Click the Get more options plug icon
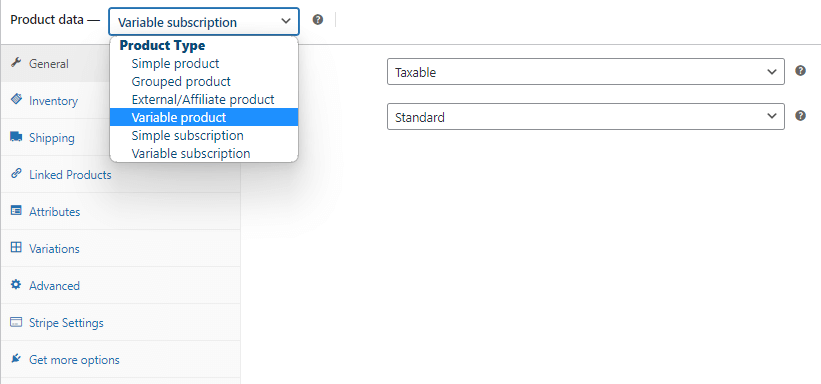 tap(16, 359)
